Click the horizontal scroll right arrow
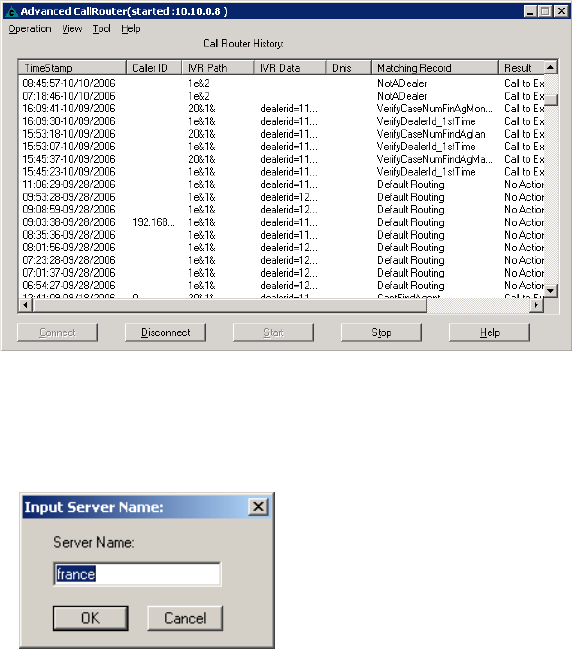Viewport: 572px width, 649px height. pyautogui.click(x=536, y=305)
